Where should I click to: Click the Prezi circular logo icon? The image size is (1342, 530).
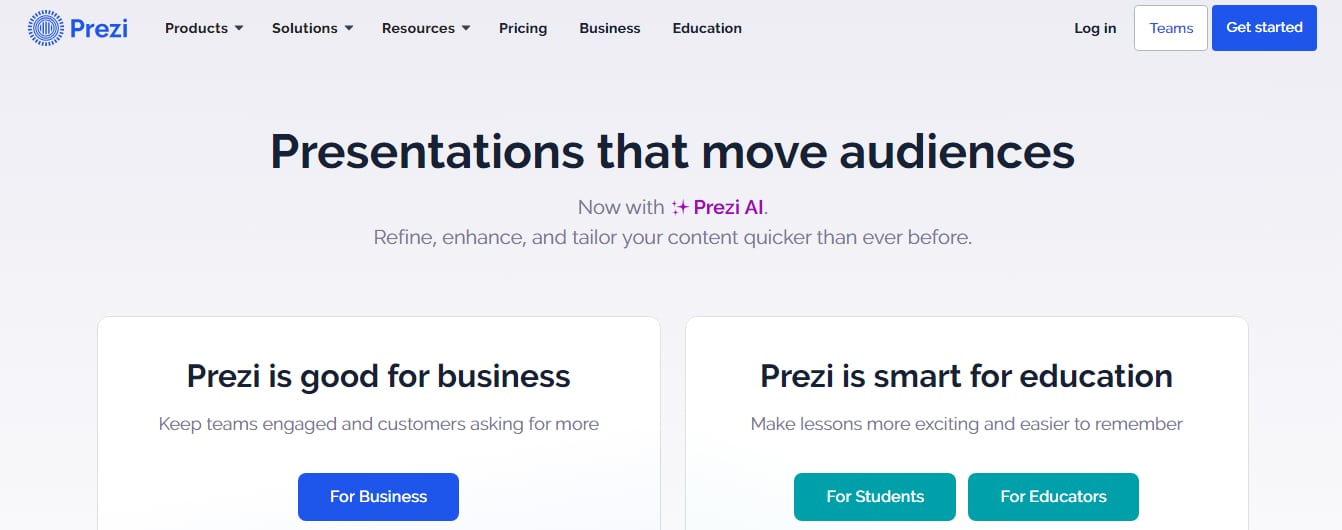45,28
